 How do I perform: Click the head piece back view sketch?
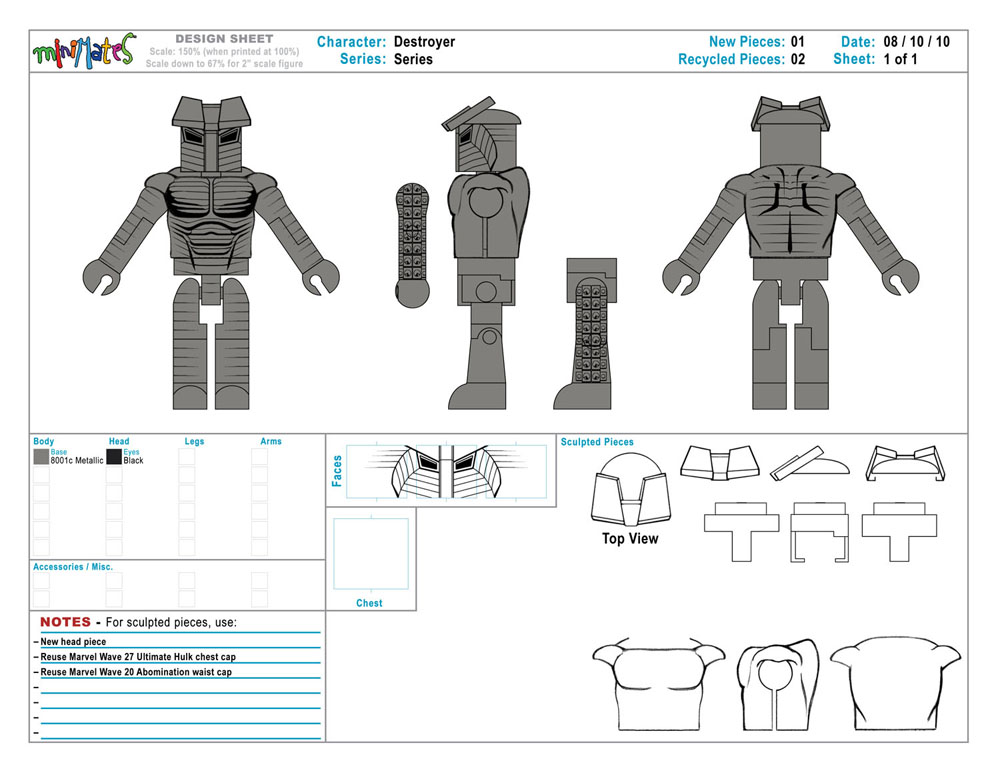tap(905, 463)
